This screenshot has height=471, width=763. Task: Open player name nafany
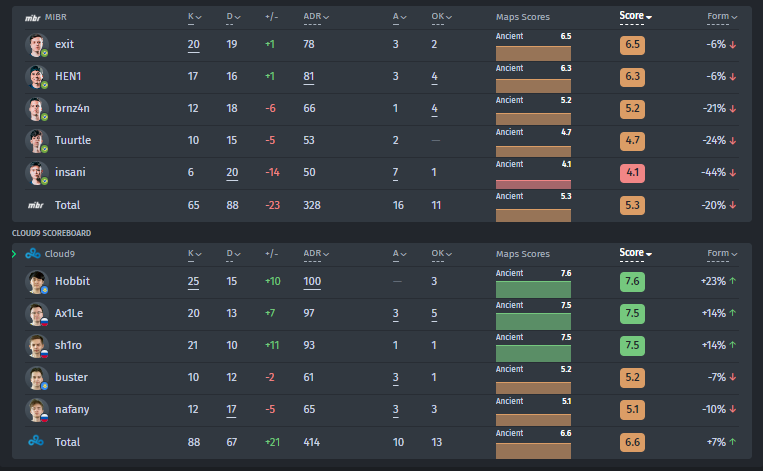click(73, 410)
